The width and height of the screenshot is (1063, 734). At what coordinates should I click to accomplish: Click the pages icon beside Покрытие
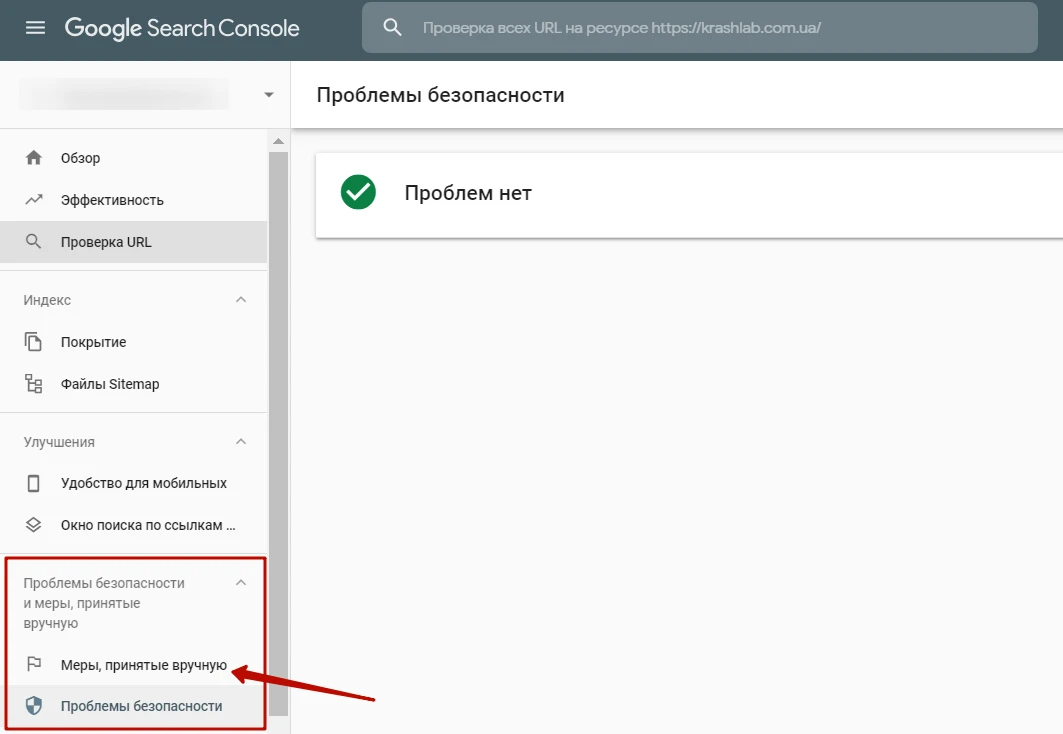point(34,342)
